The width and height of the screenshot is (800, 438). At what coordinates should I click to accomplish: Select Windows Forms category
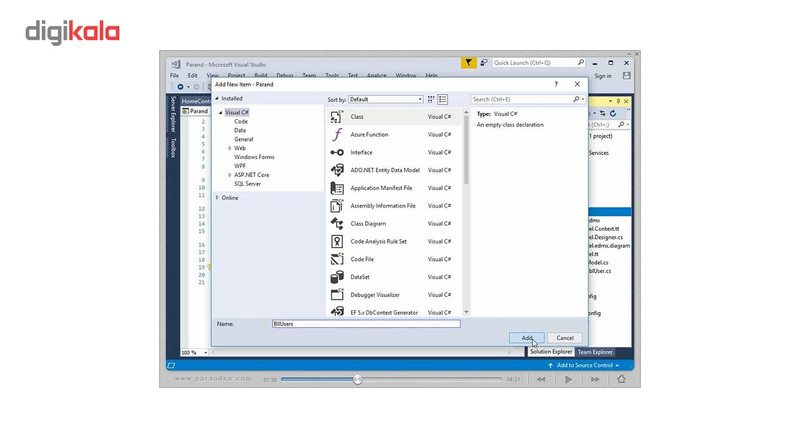(x=254, y=157)
